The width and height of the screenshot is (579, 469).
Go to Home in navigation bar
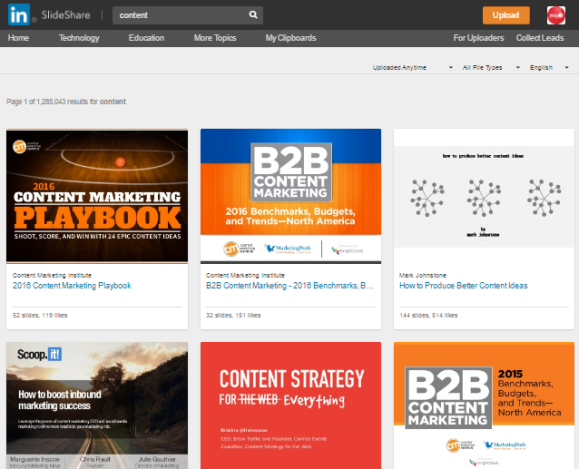coord(18,38)
